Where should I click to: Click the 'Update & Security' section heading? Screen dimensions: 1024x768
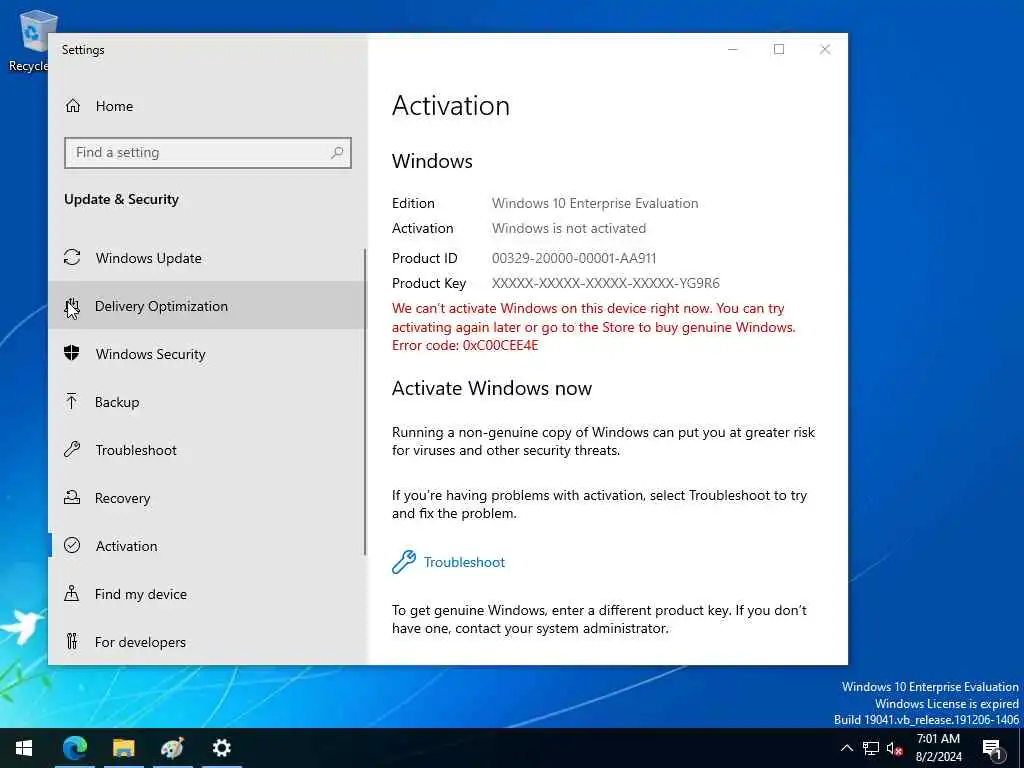pyautogui.click(x=121, y=199)
